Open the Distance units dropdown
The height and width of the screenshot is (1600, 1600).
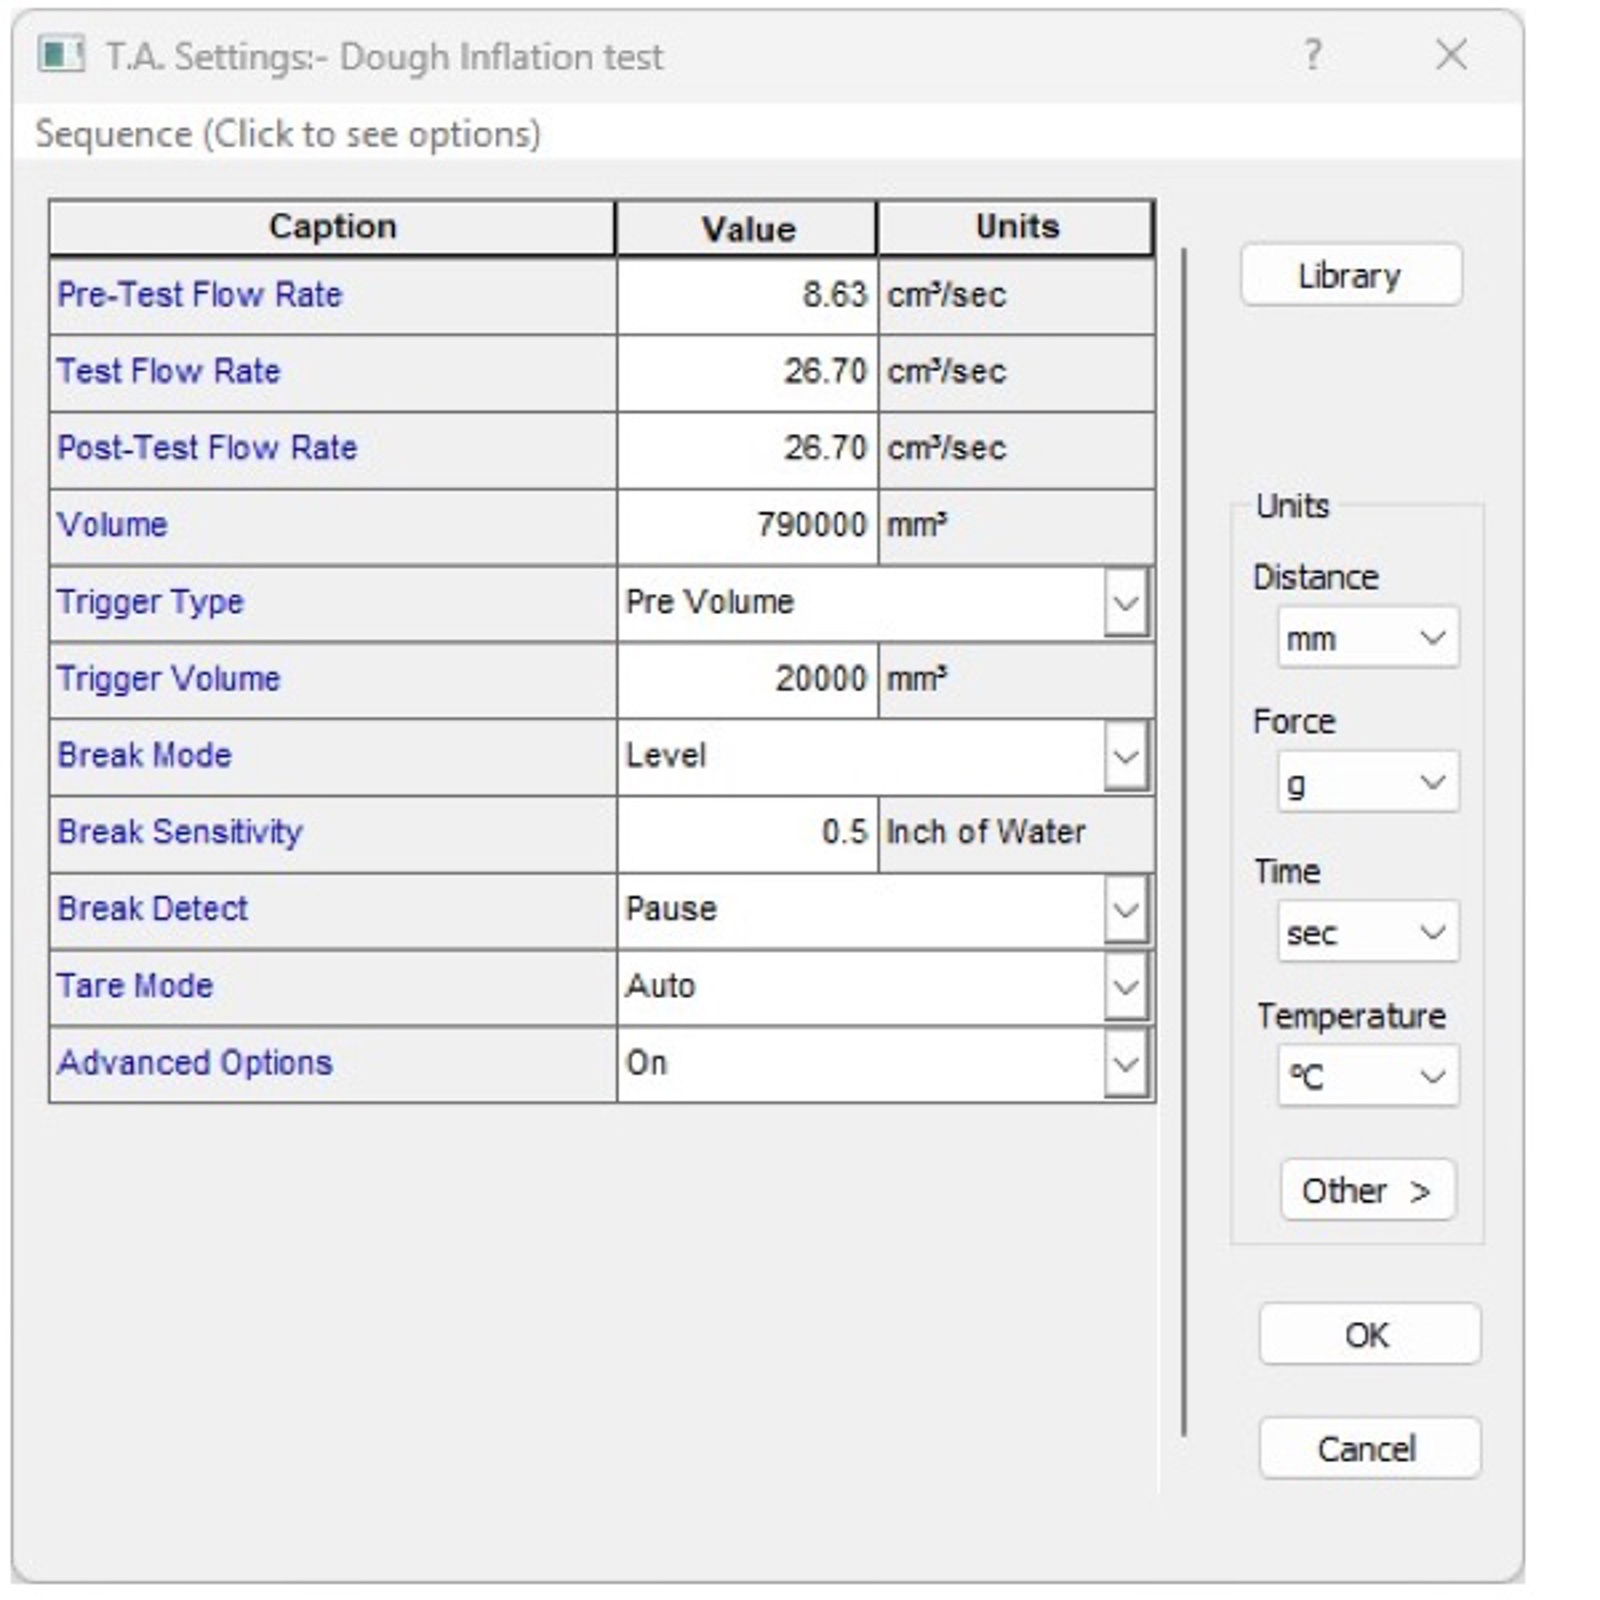[1368, 637]
